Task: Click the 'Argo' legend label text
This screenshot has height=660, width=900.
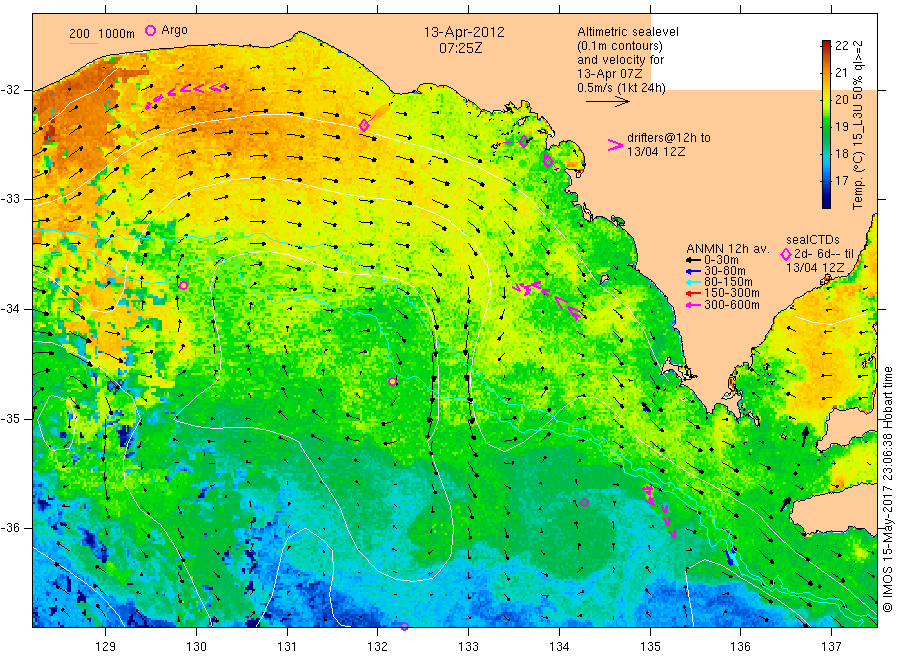Action: [174, 30]
